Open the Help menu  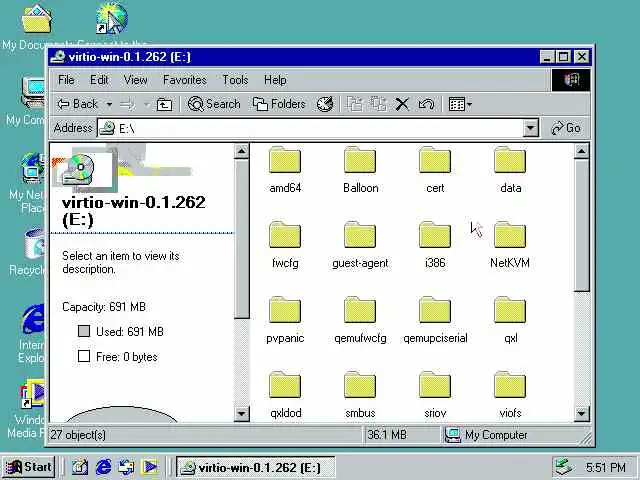tap(275, 80)
